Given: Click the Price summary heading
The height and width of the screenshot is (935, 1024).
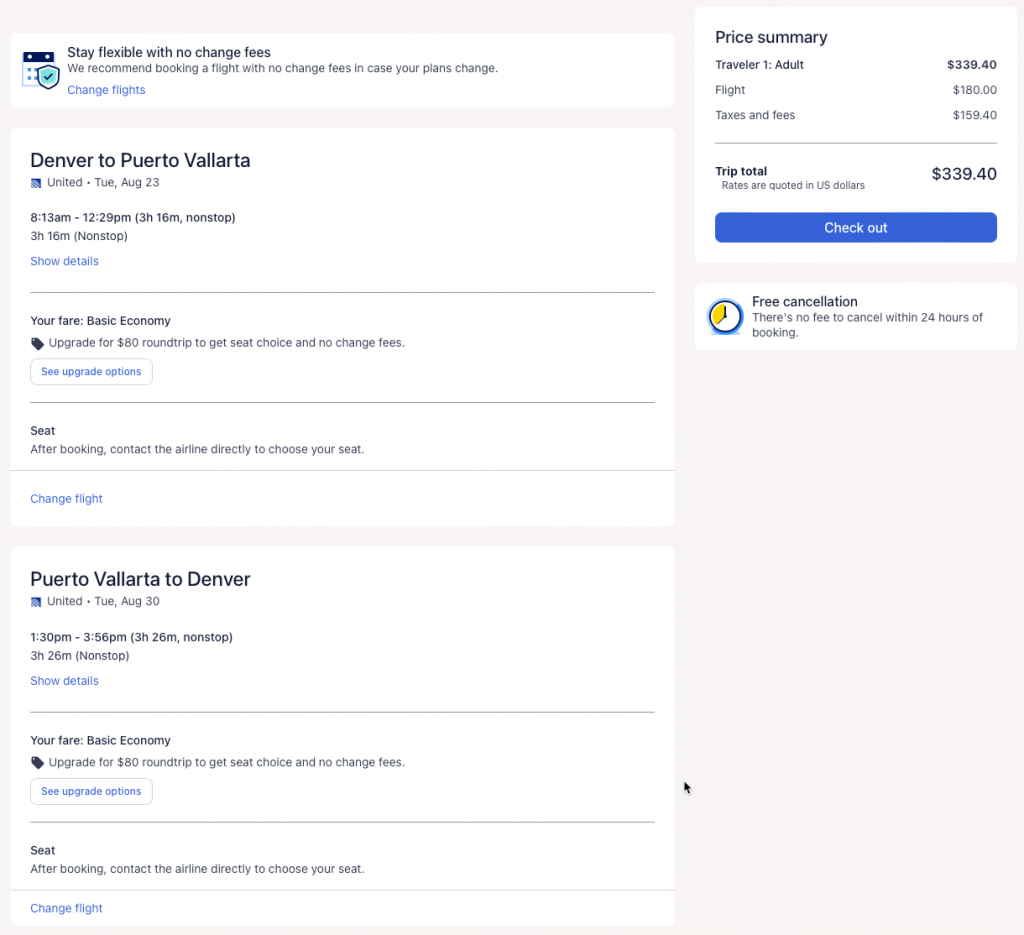Looking at the screenshot, I should click(x=771, y=37).
